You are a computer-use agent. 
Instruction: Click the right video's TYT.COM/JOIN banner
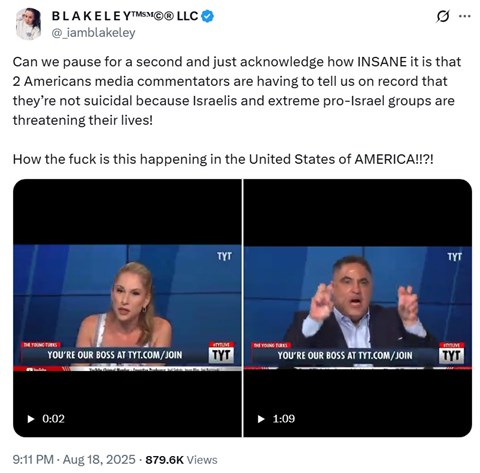[x=345, y=355]
